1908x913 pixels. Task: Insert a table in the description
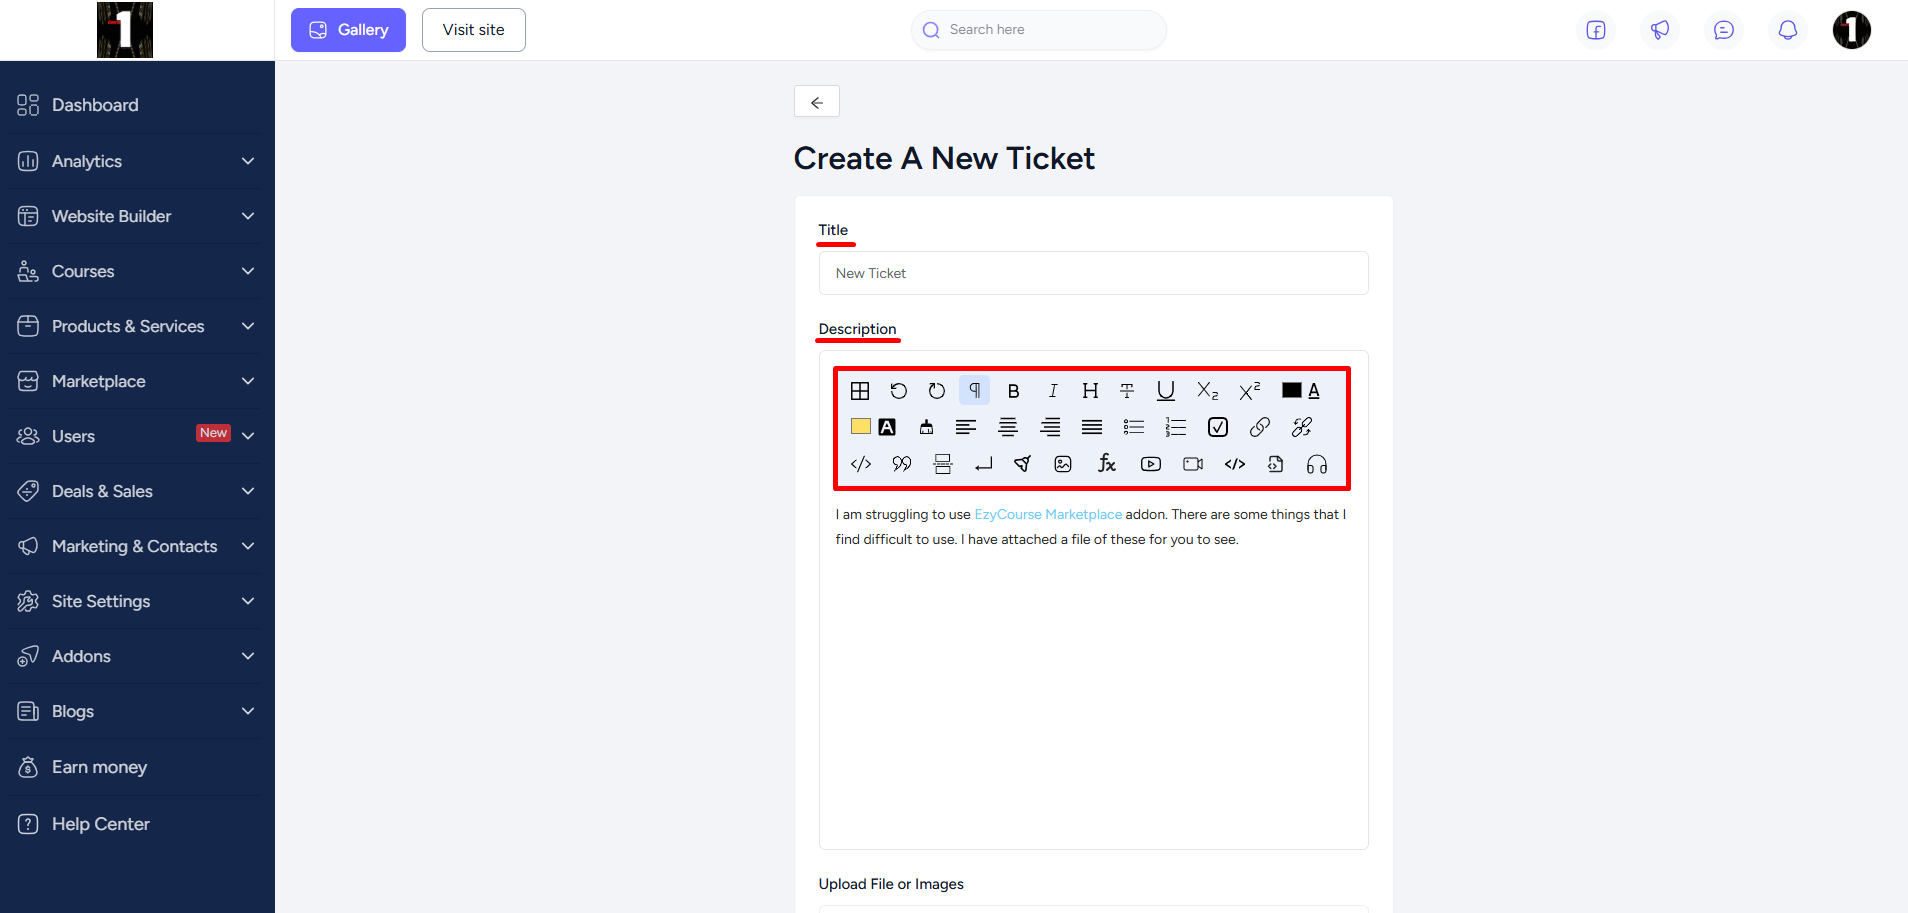(860, 391)
